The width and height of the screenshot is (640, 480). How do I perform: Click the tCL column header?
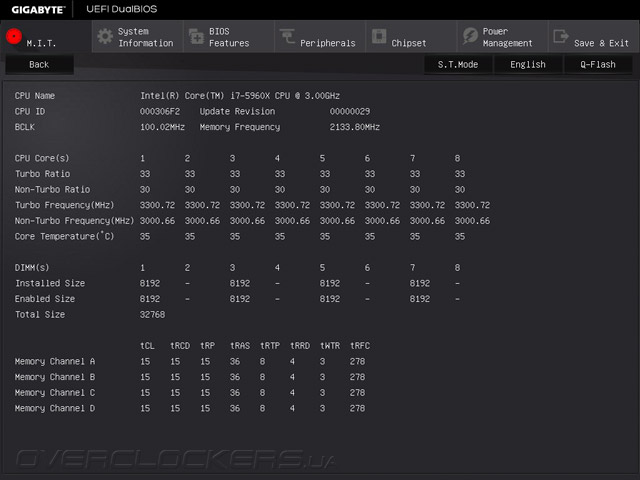pyautogui.click(x=147, y=346)
